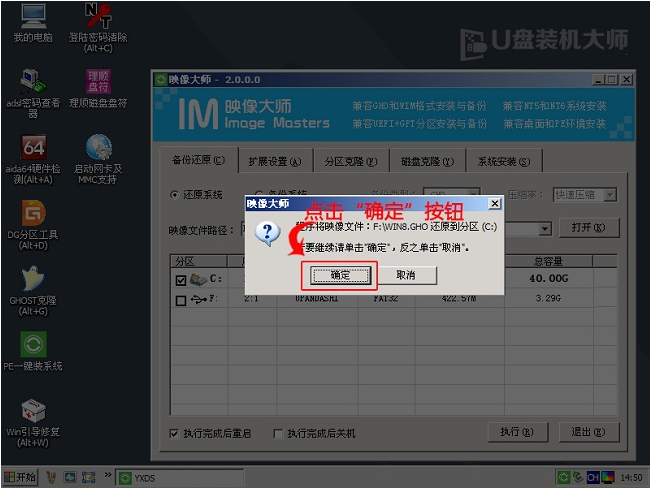
Task: Click the 执行 (R) button
Action: coord(518,433)
